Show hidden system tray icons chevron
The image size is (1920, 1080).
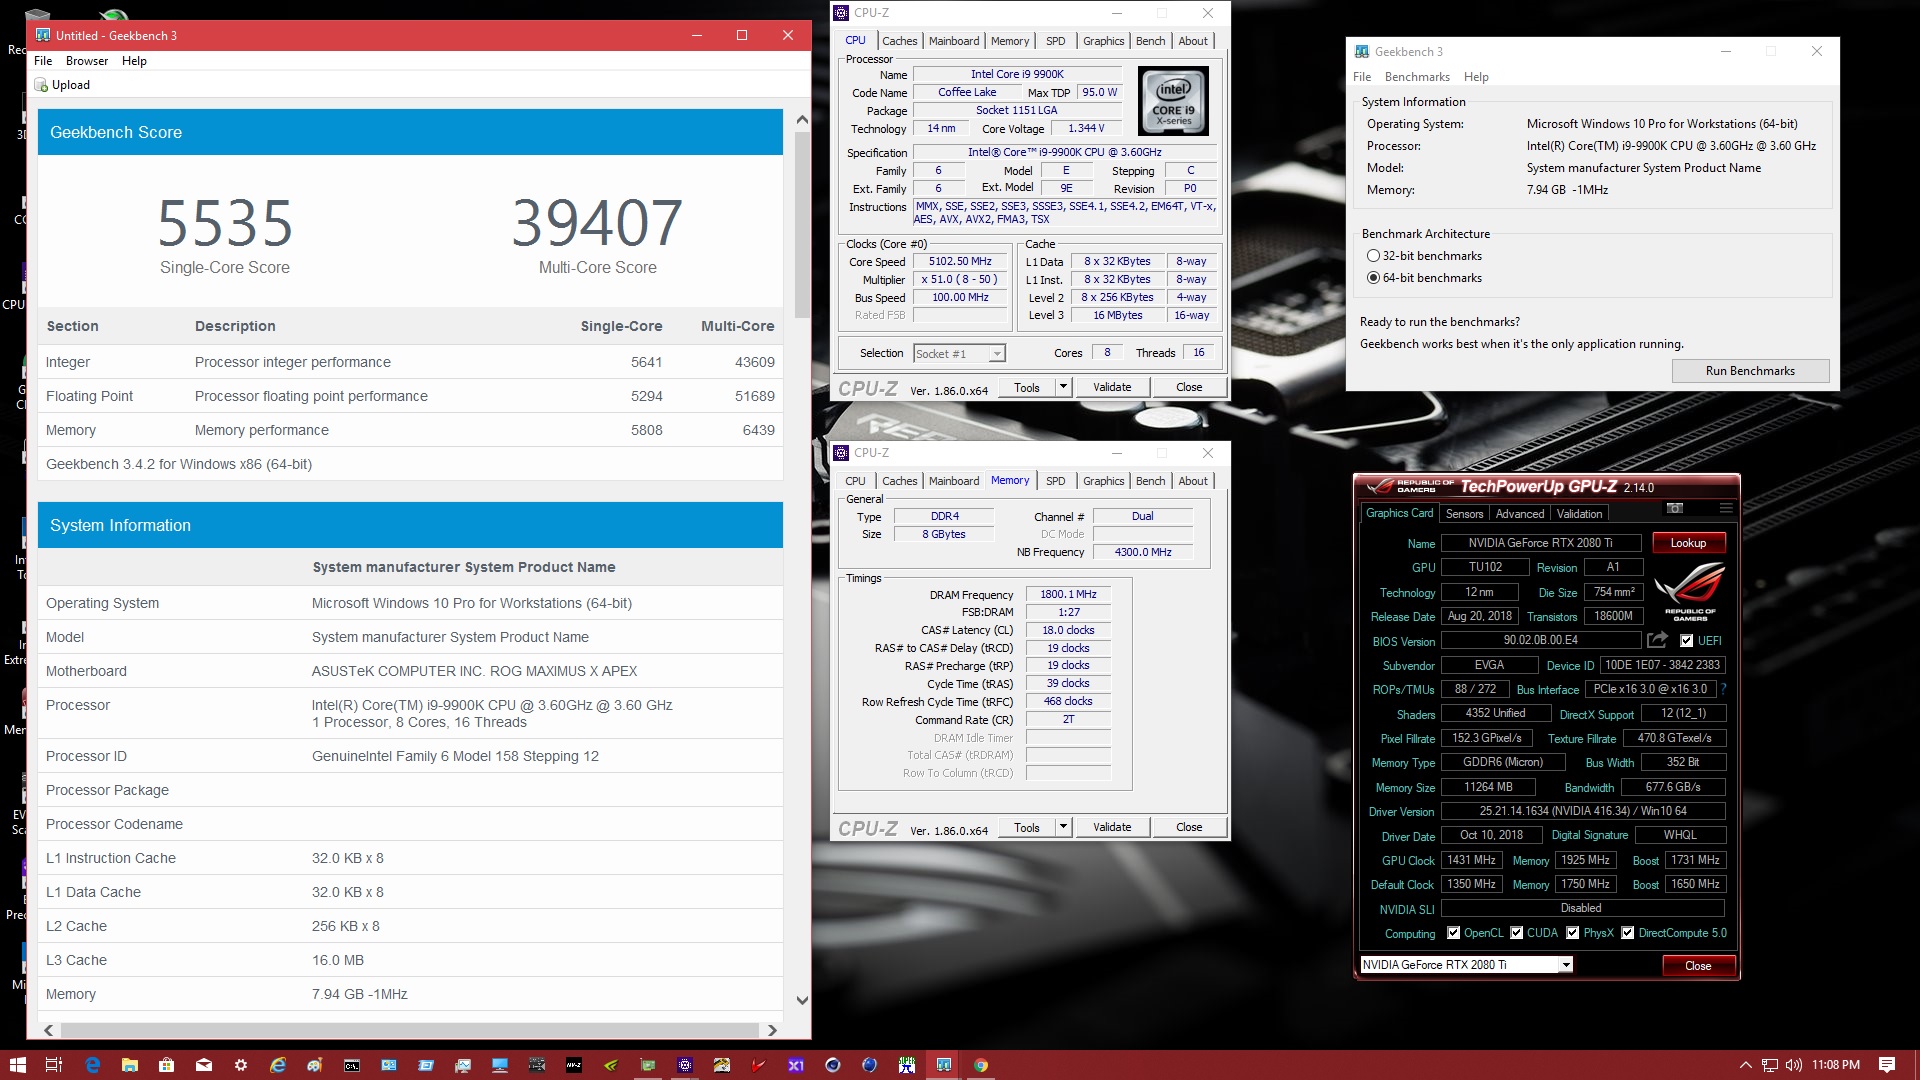(1745, 1065)
